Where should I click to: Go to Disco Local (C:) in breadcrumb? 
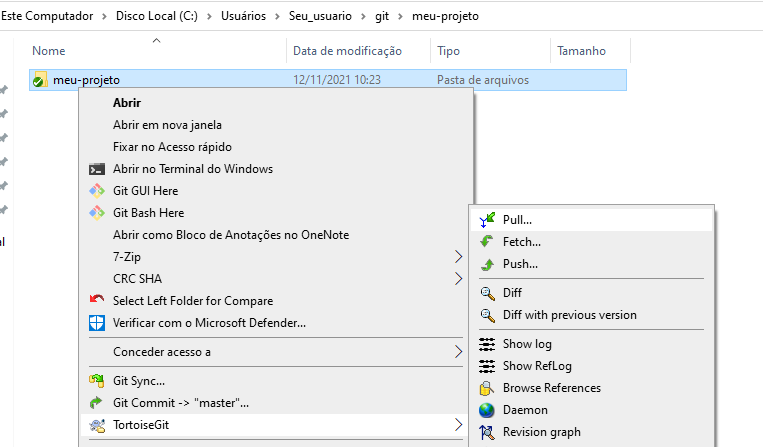tap(157, 16)
